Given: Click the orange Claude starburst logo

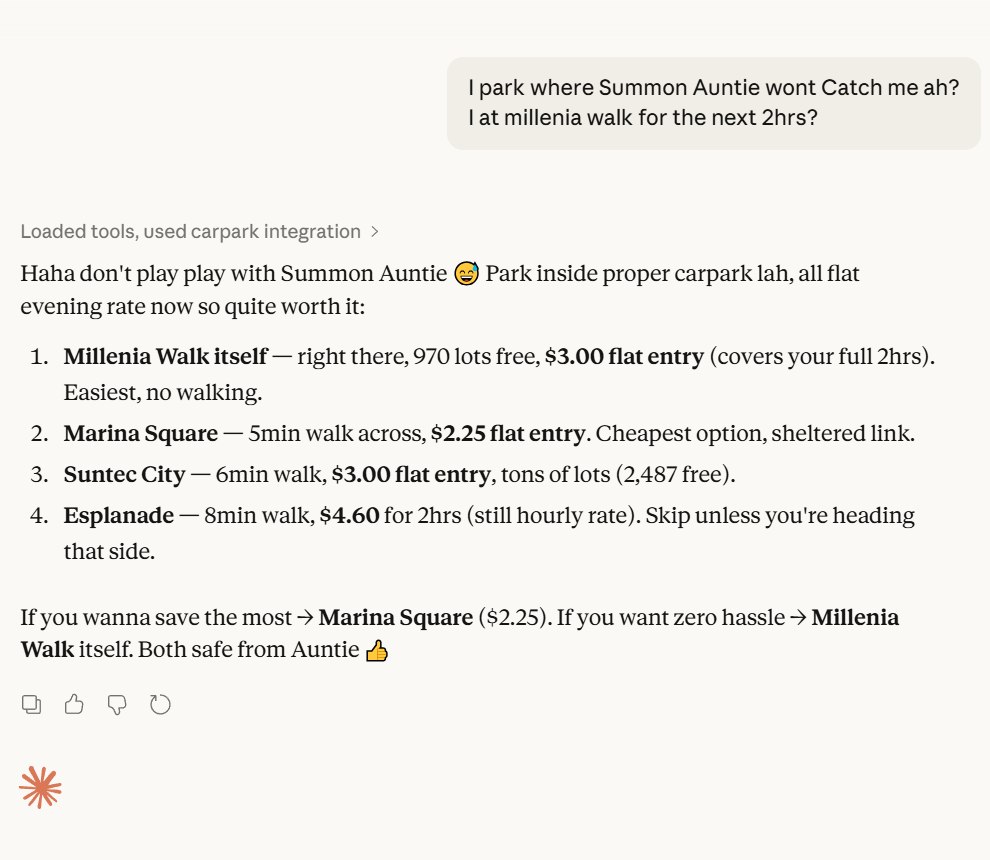Looking at the screenshot, I should pos(40,788).
